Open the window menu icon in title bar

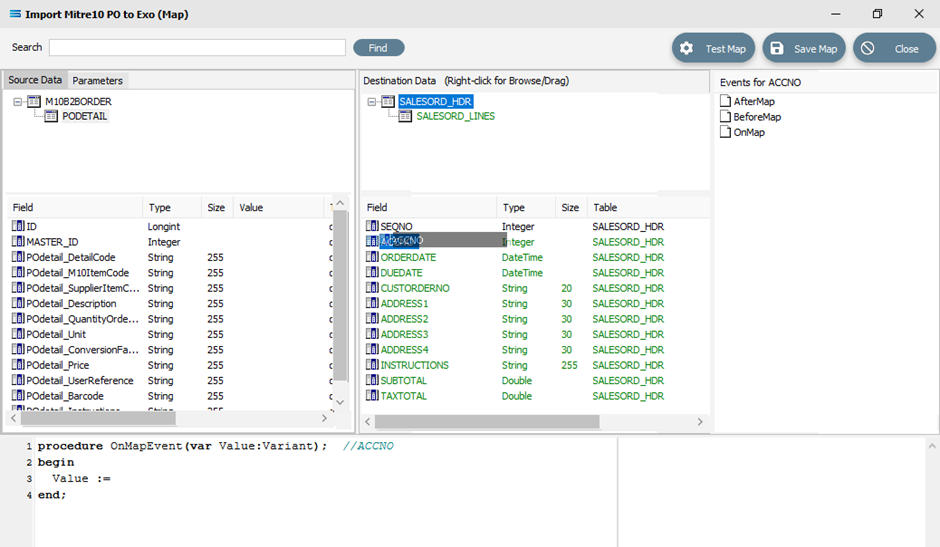tap(16, 14)
